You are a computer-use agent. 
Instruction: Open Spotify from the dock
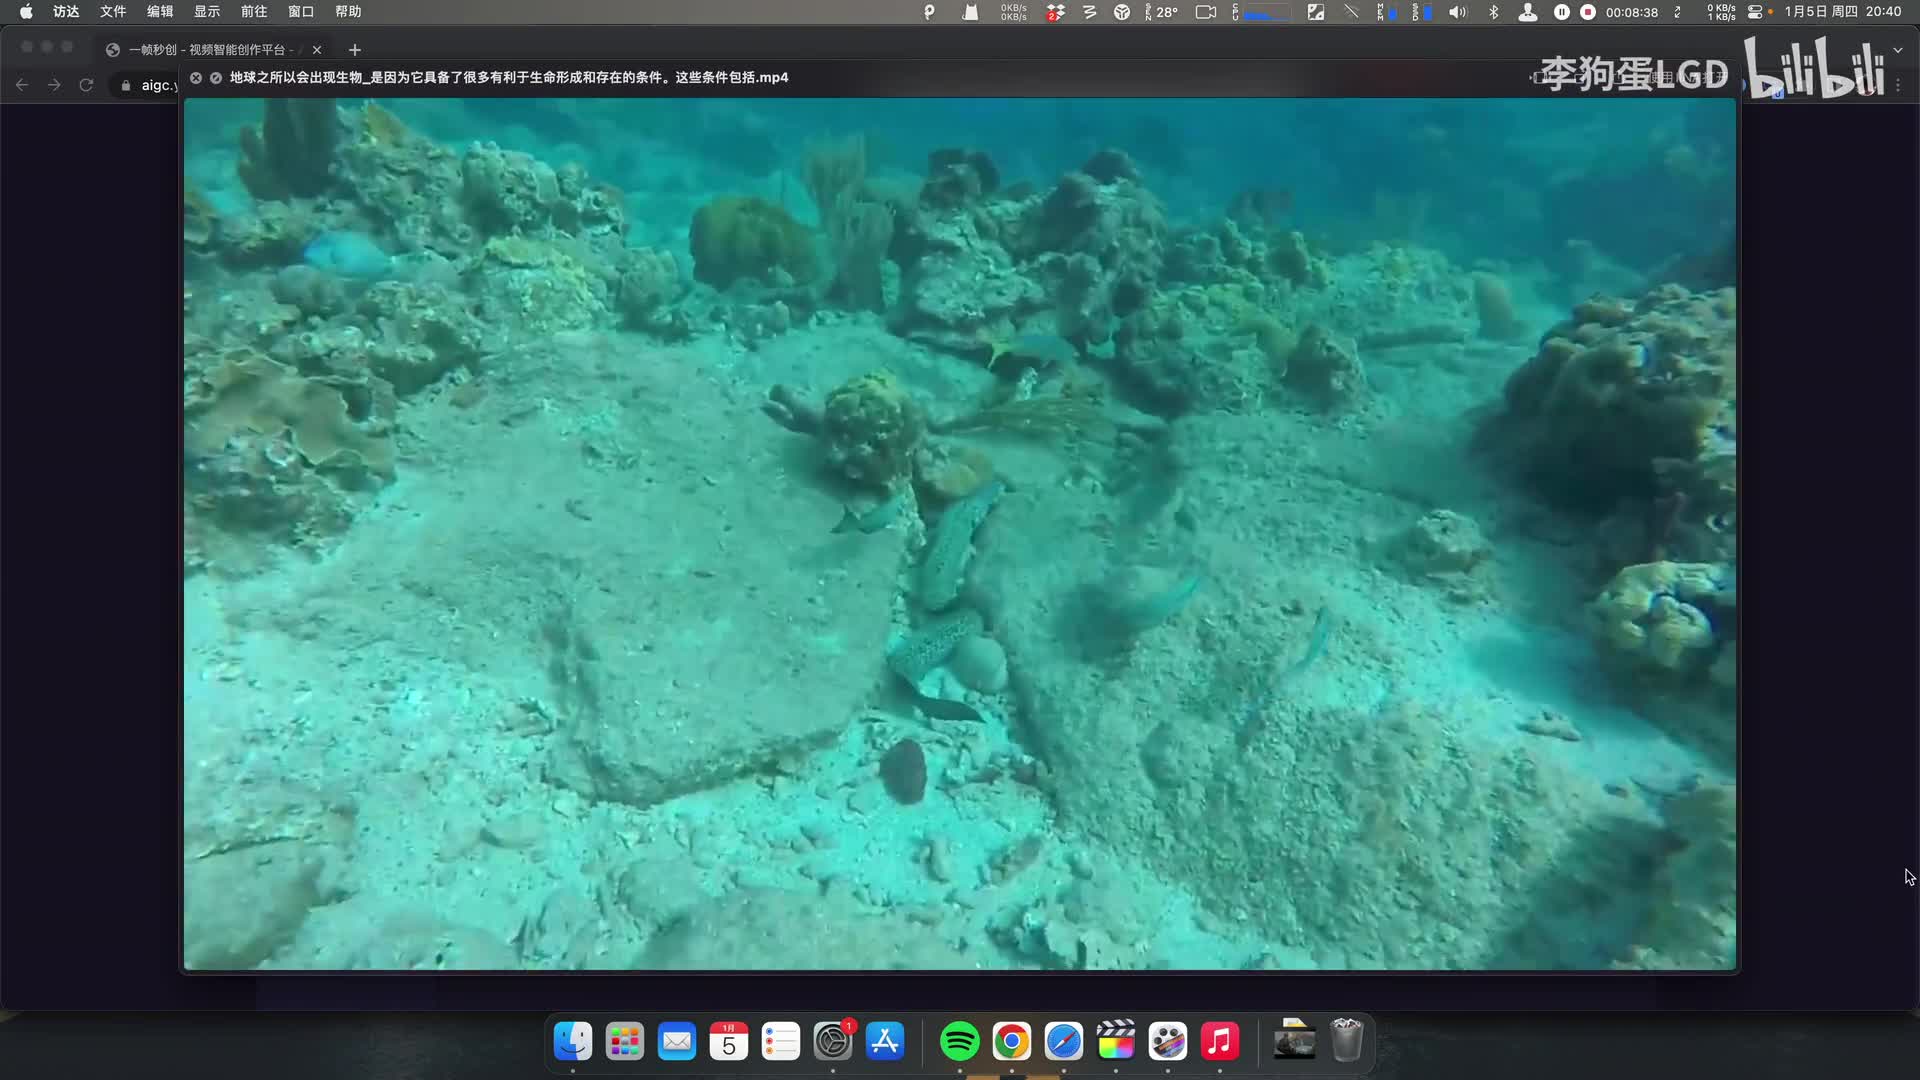point(960,1042)
